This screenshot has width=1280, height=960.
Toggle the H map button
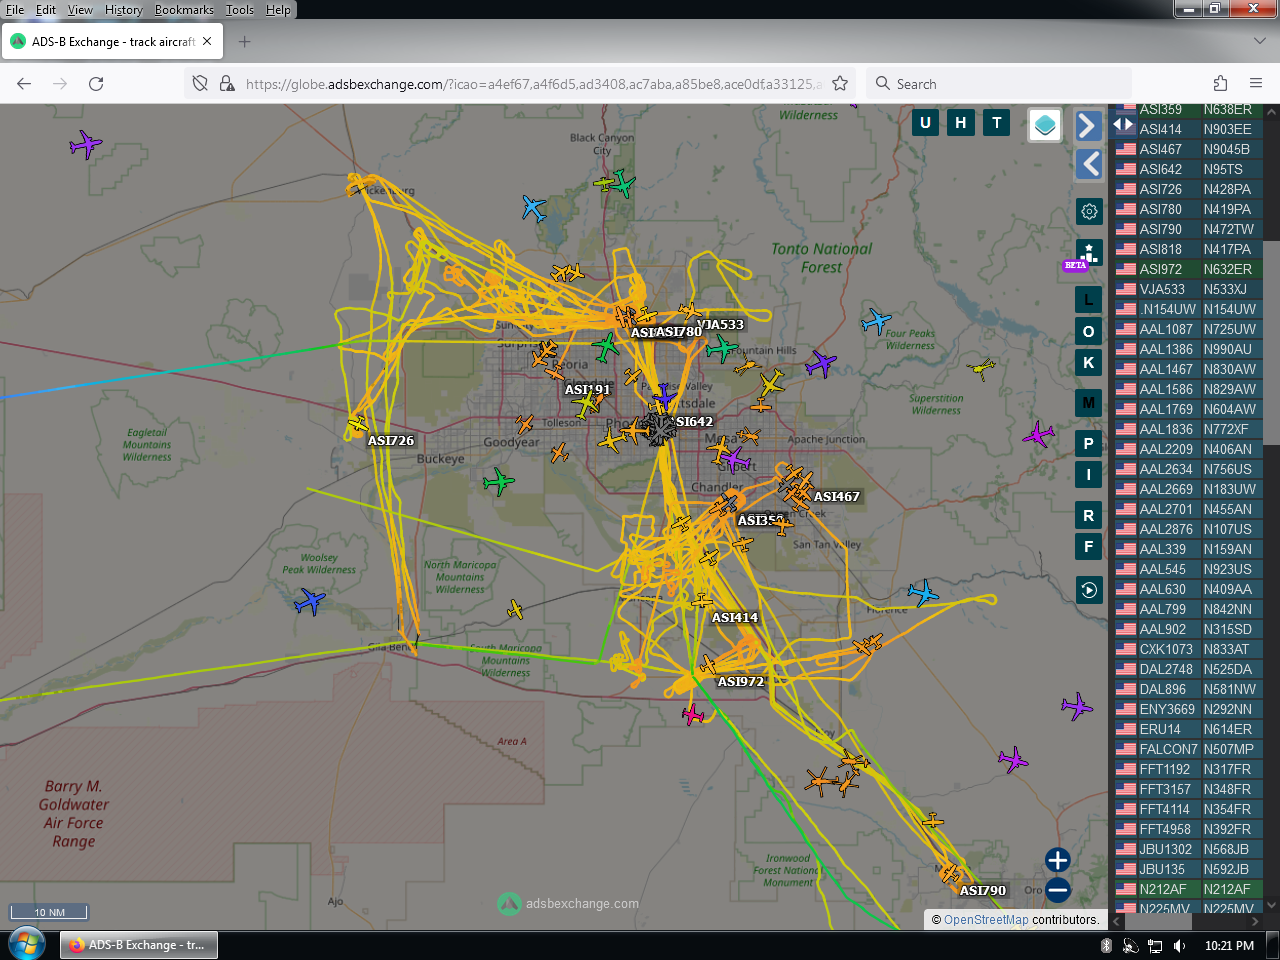(961, 123)
